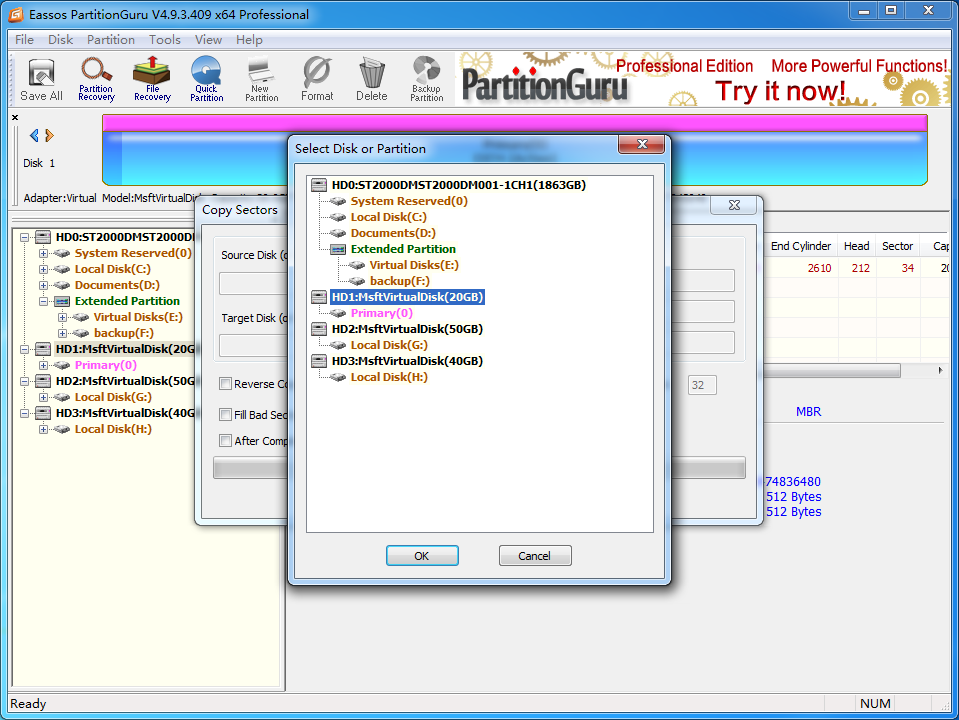The image size is (959, 720).
Task: Open the File menu
Action: pyautogui.click(x=24, y=40)
